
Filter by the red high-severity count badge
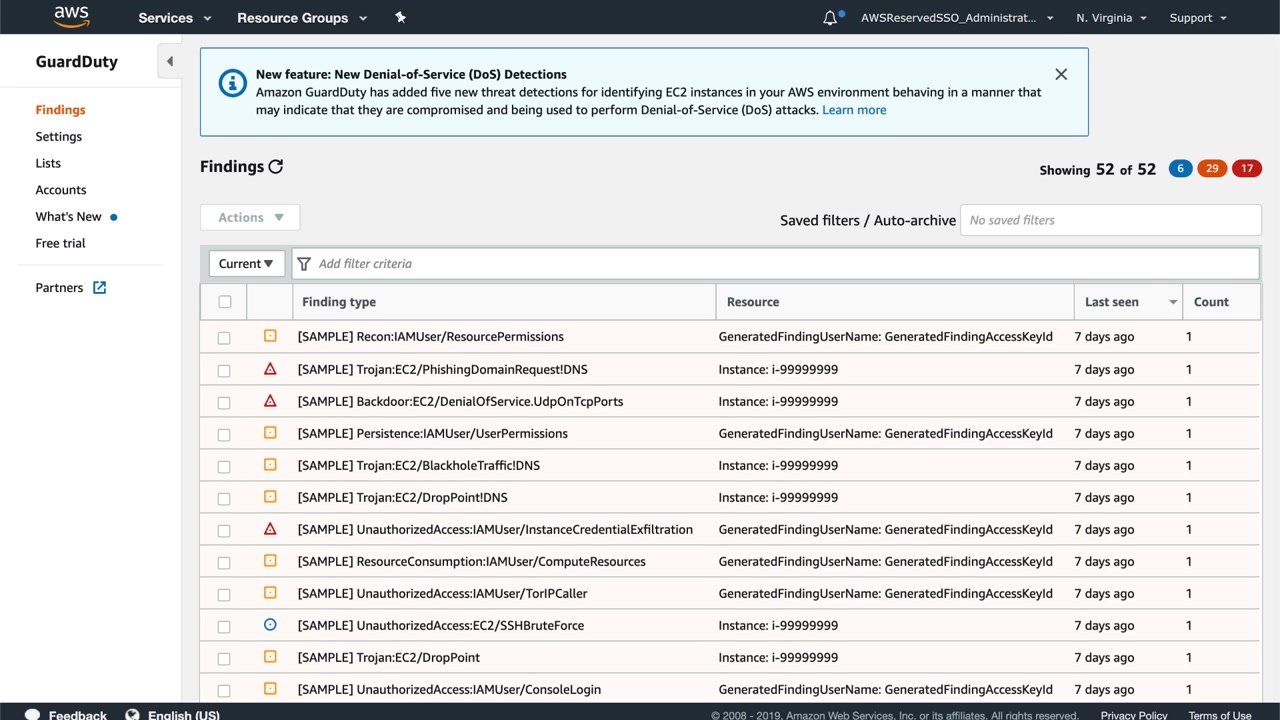[x=1246, y=168]
